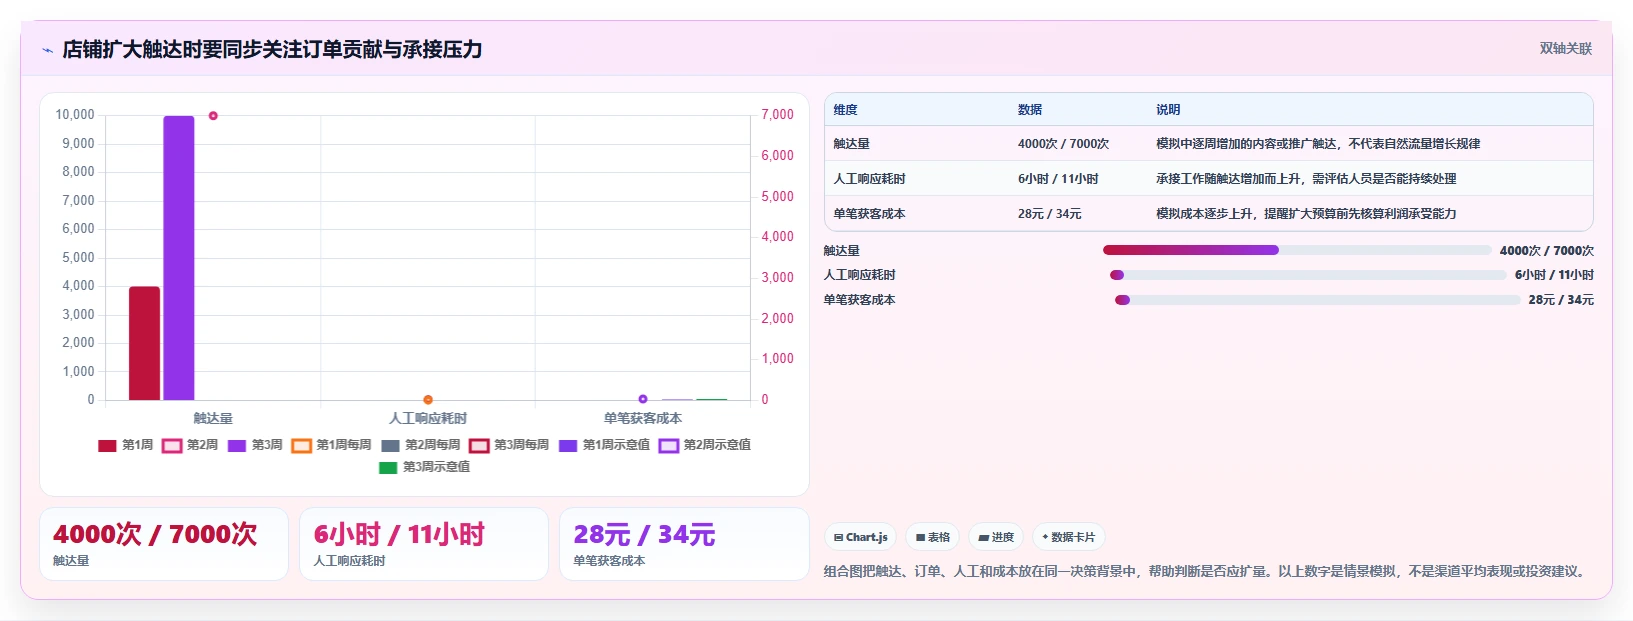
Task: Click the 触达量 x-axis label
Action: [213, 418]
